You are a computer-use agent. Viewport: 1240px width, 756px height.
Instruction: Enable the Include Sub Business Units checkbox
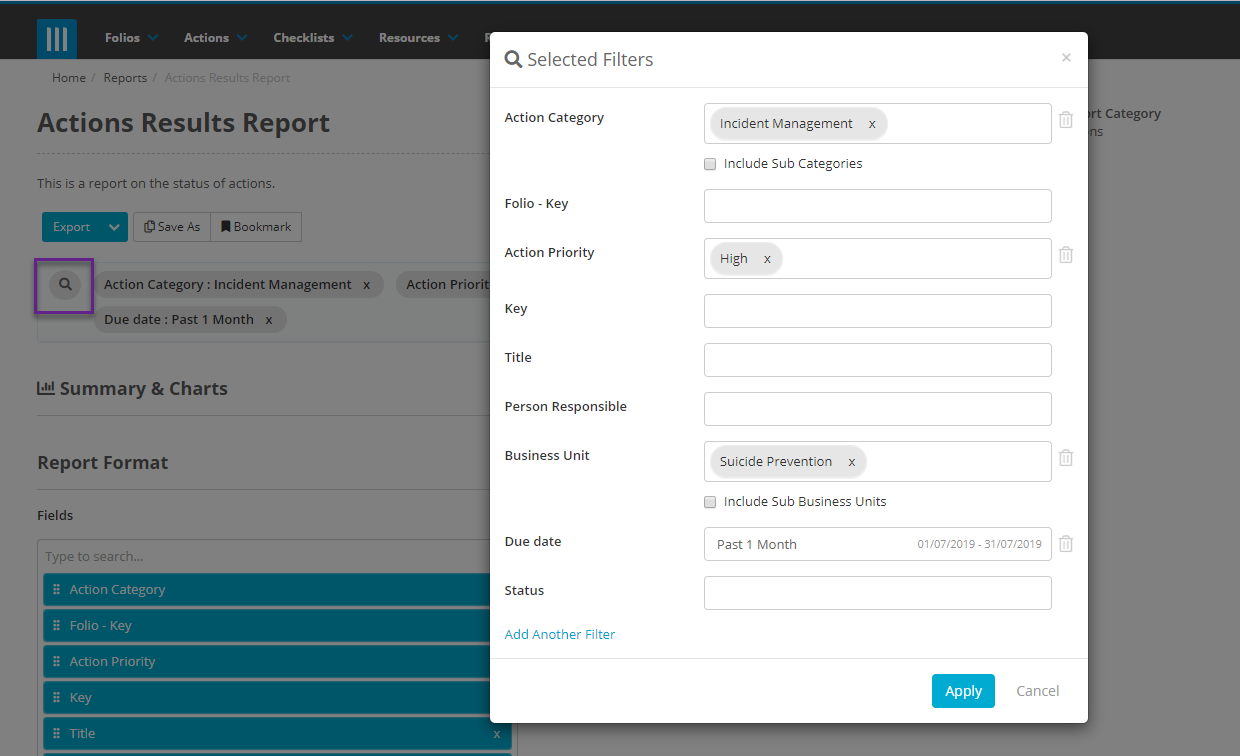pyautogui.click(x=710, y=501)
